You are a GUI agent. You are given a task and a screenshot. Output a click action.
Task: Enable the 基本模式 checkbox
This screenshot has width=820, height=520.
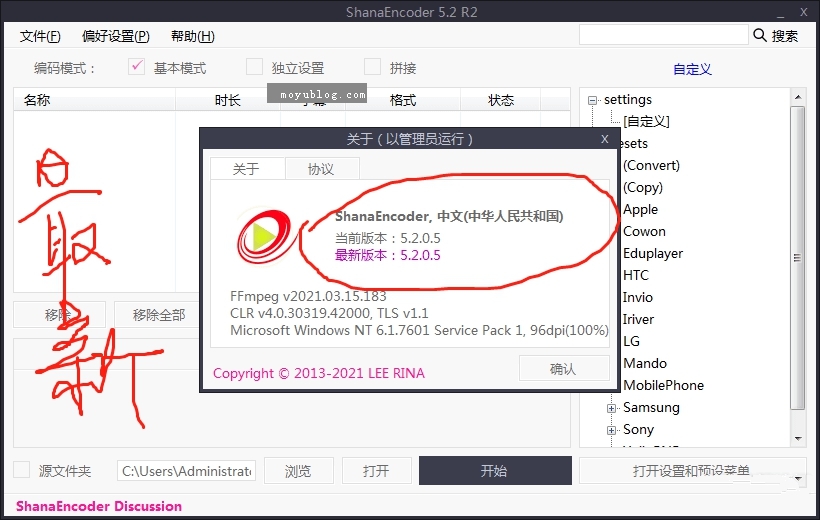click(136, 67)
